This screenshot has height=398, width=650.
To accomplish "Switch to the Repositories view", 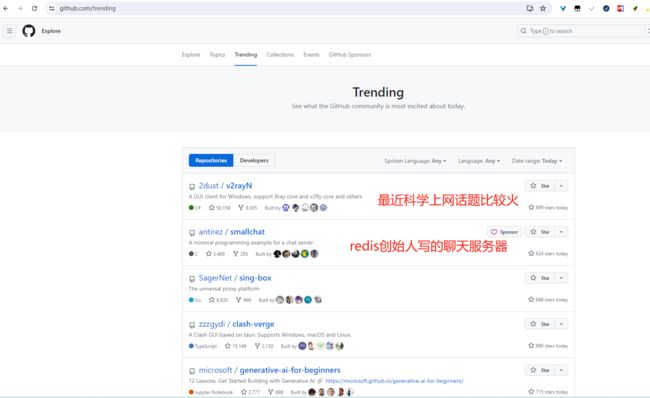I will coord(211,160).
